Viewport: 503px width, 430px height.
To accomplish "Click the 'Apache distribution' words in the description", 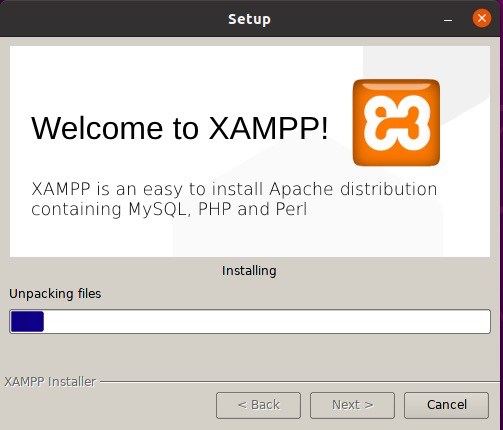I will 353,189.
